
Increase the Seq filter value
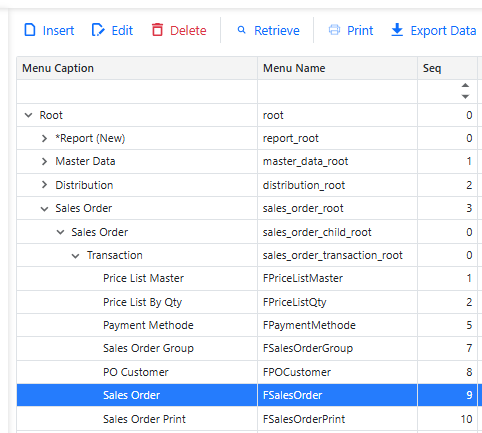tap(465, 85)
